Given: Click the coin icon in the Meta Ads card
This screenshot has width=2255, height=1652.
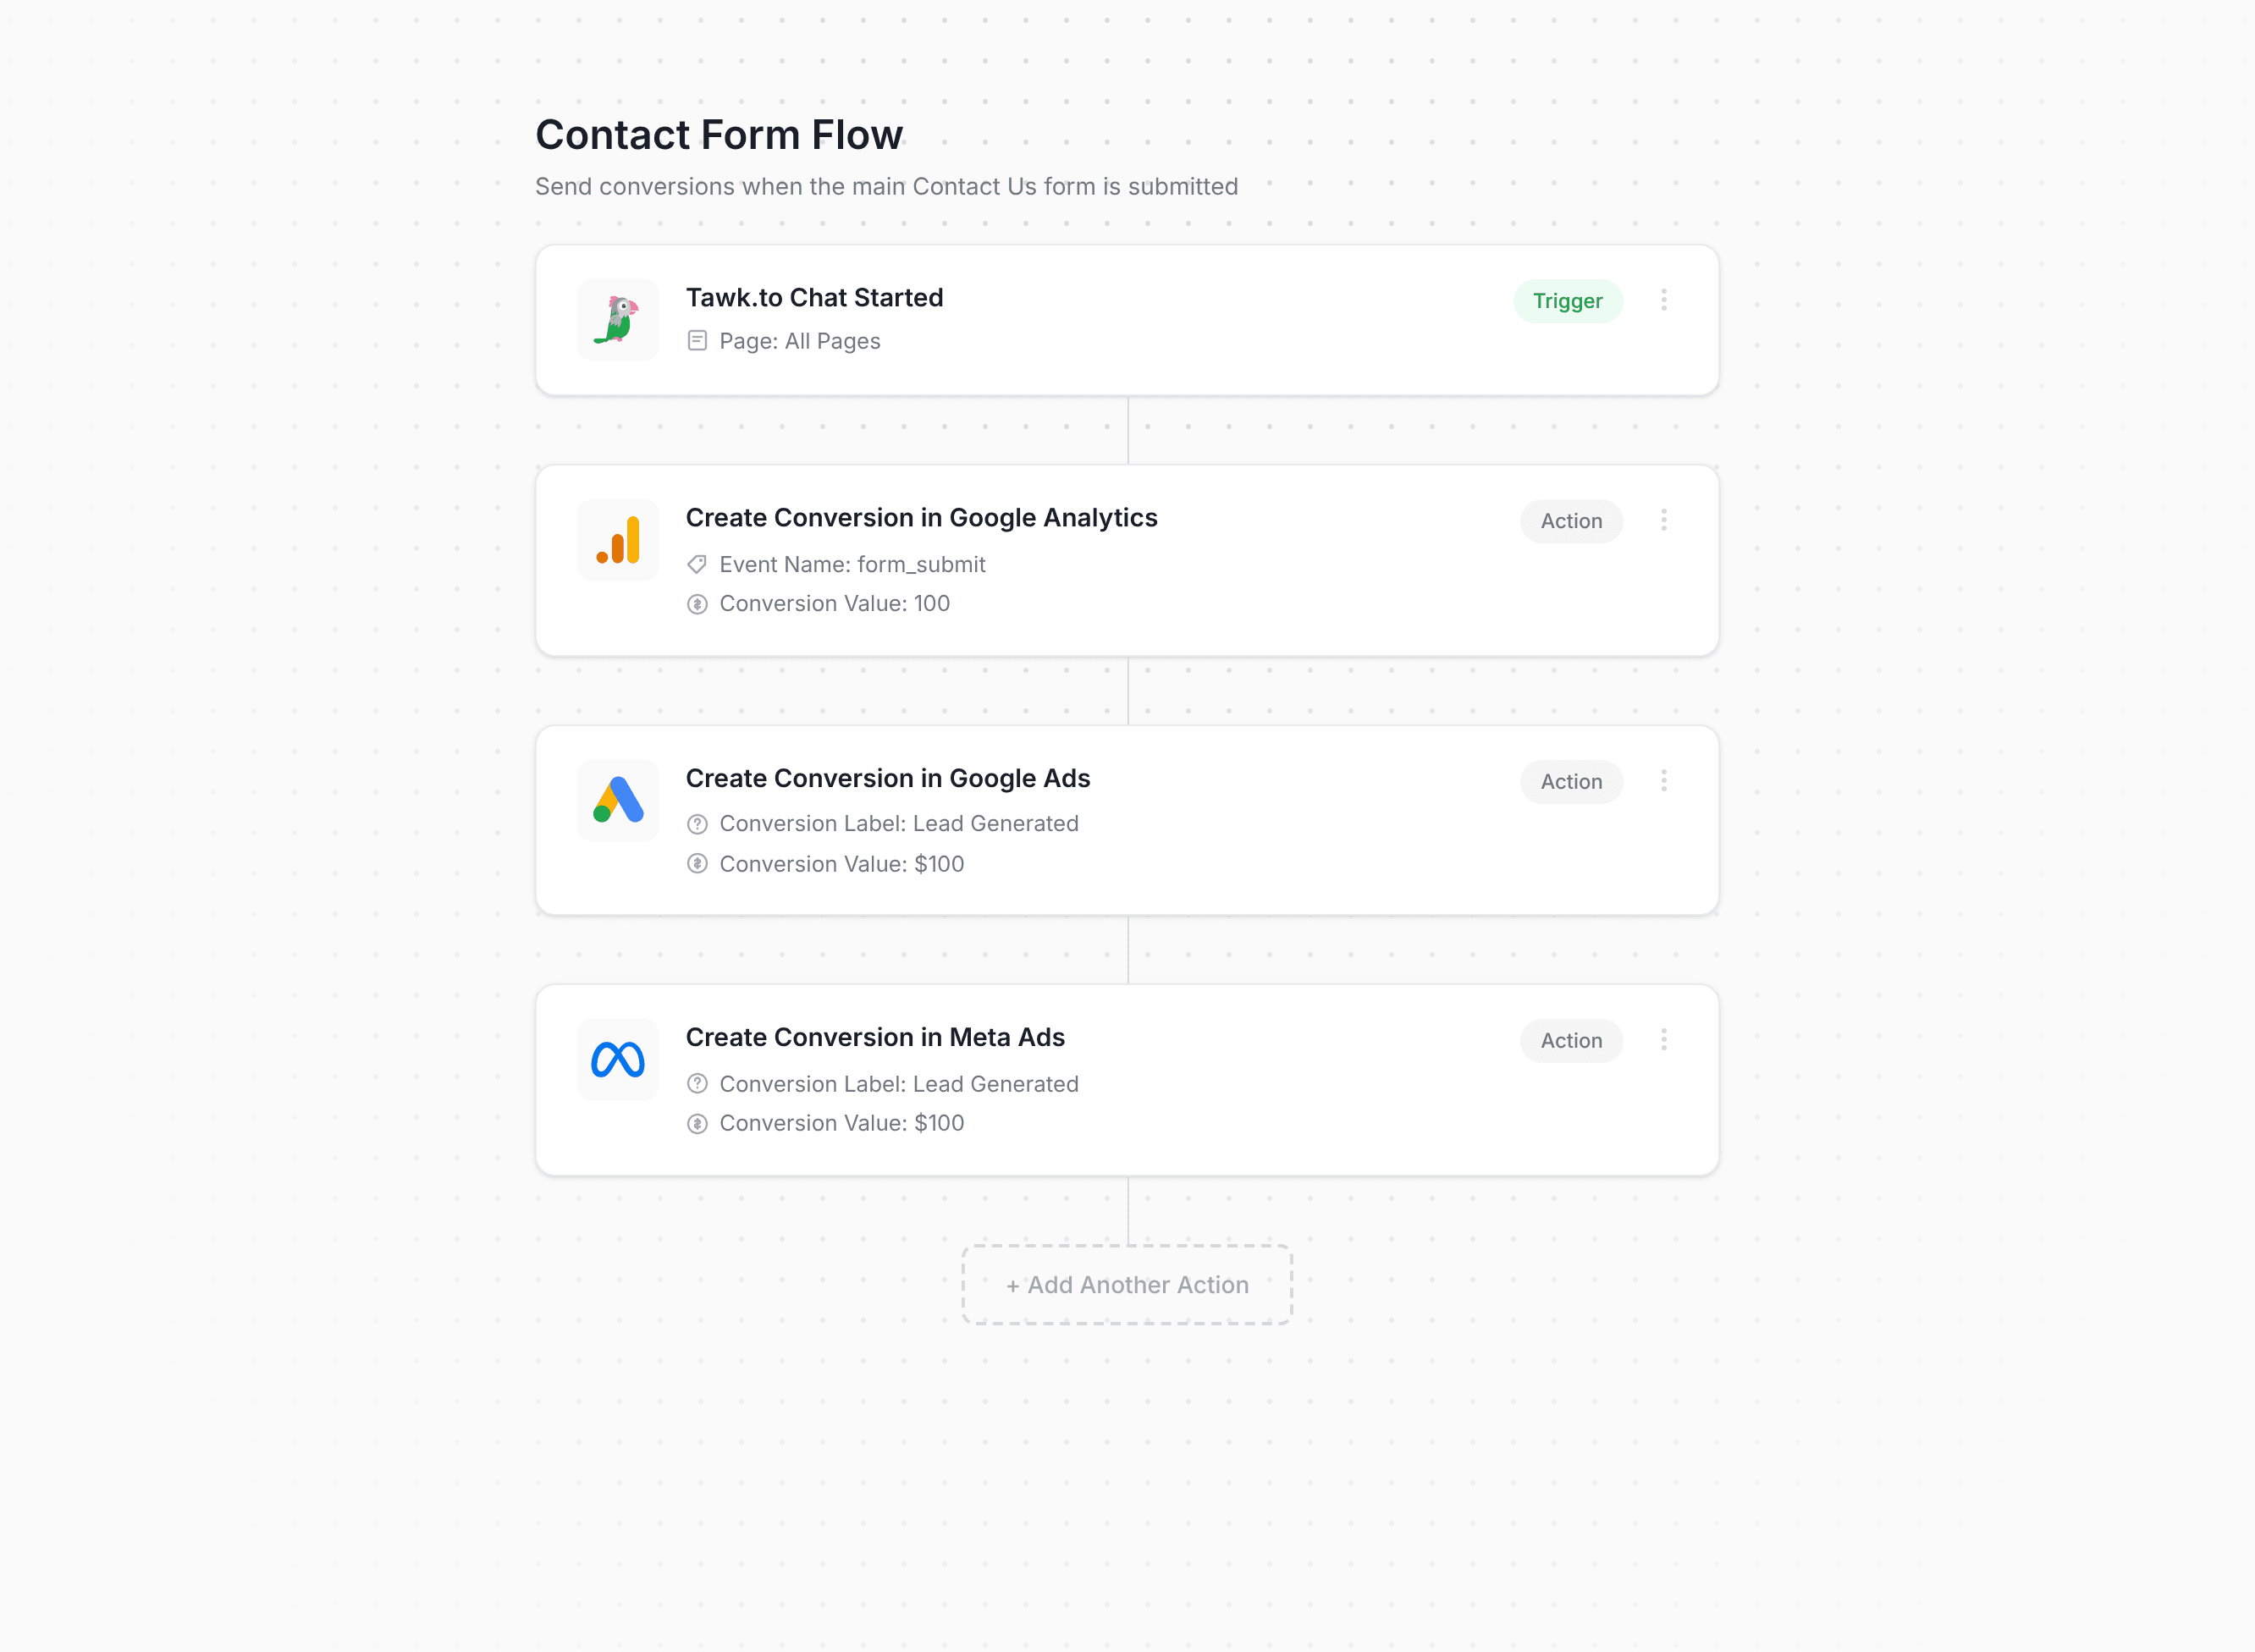Looking at the screenshot, I should [698, 1122].
